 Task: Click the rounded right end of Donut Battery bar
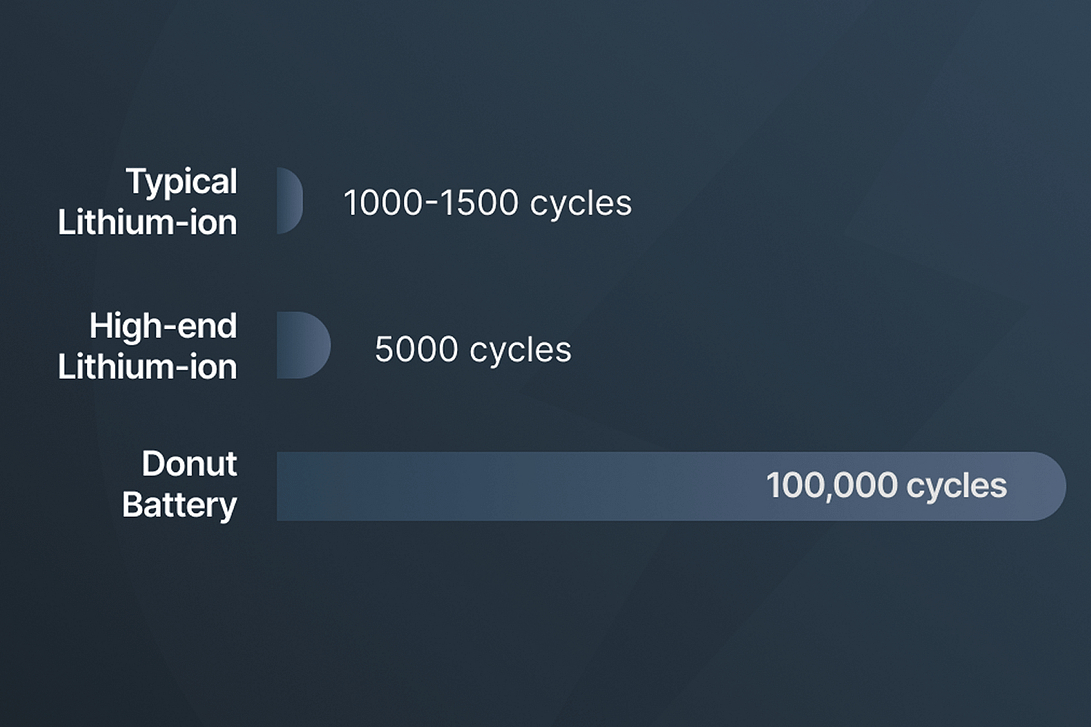1048,486
